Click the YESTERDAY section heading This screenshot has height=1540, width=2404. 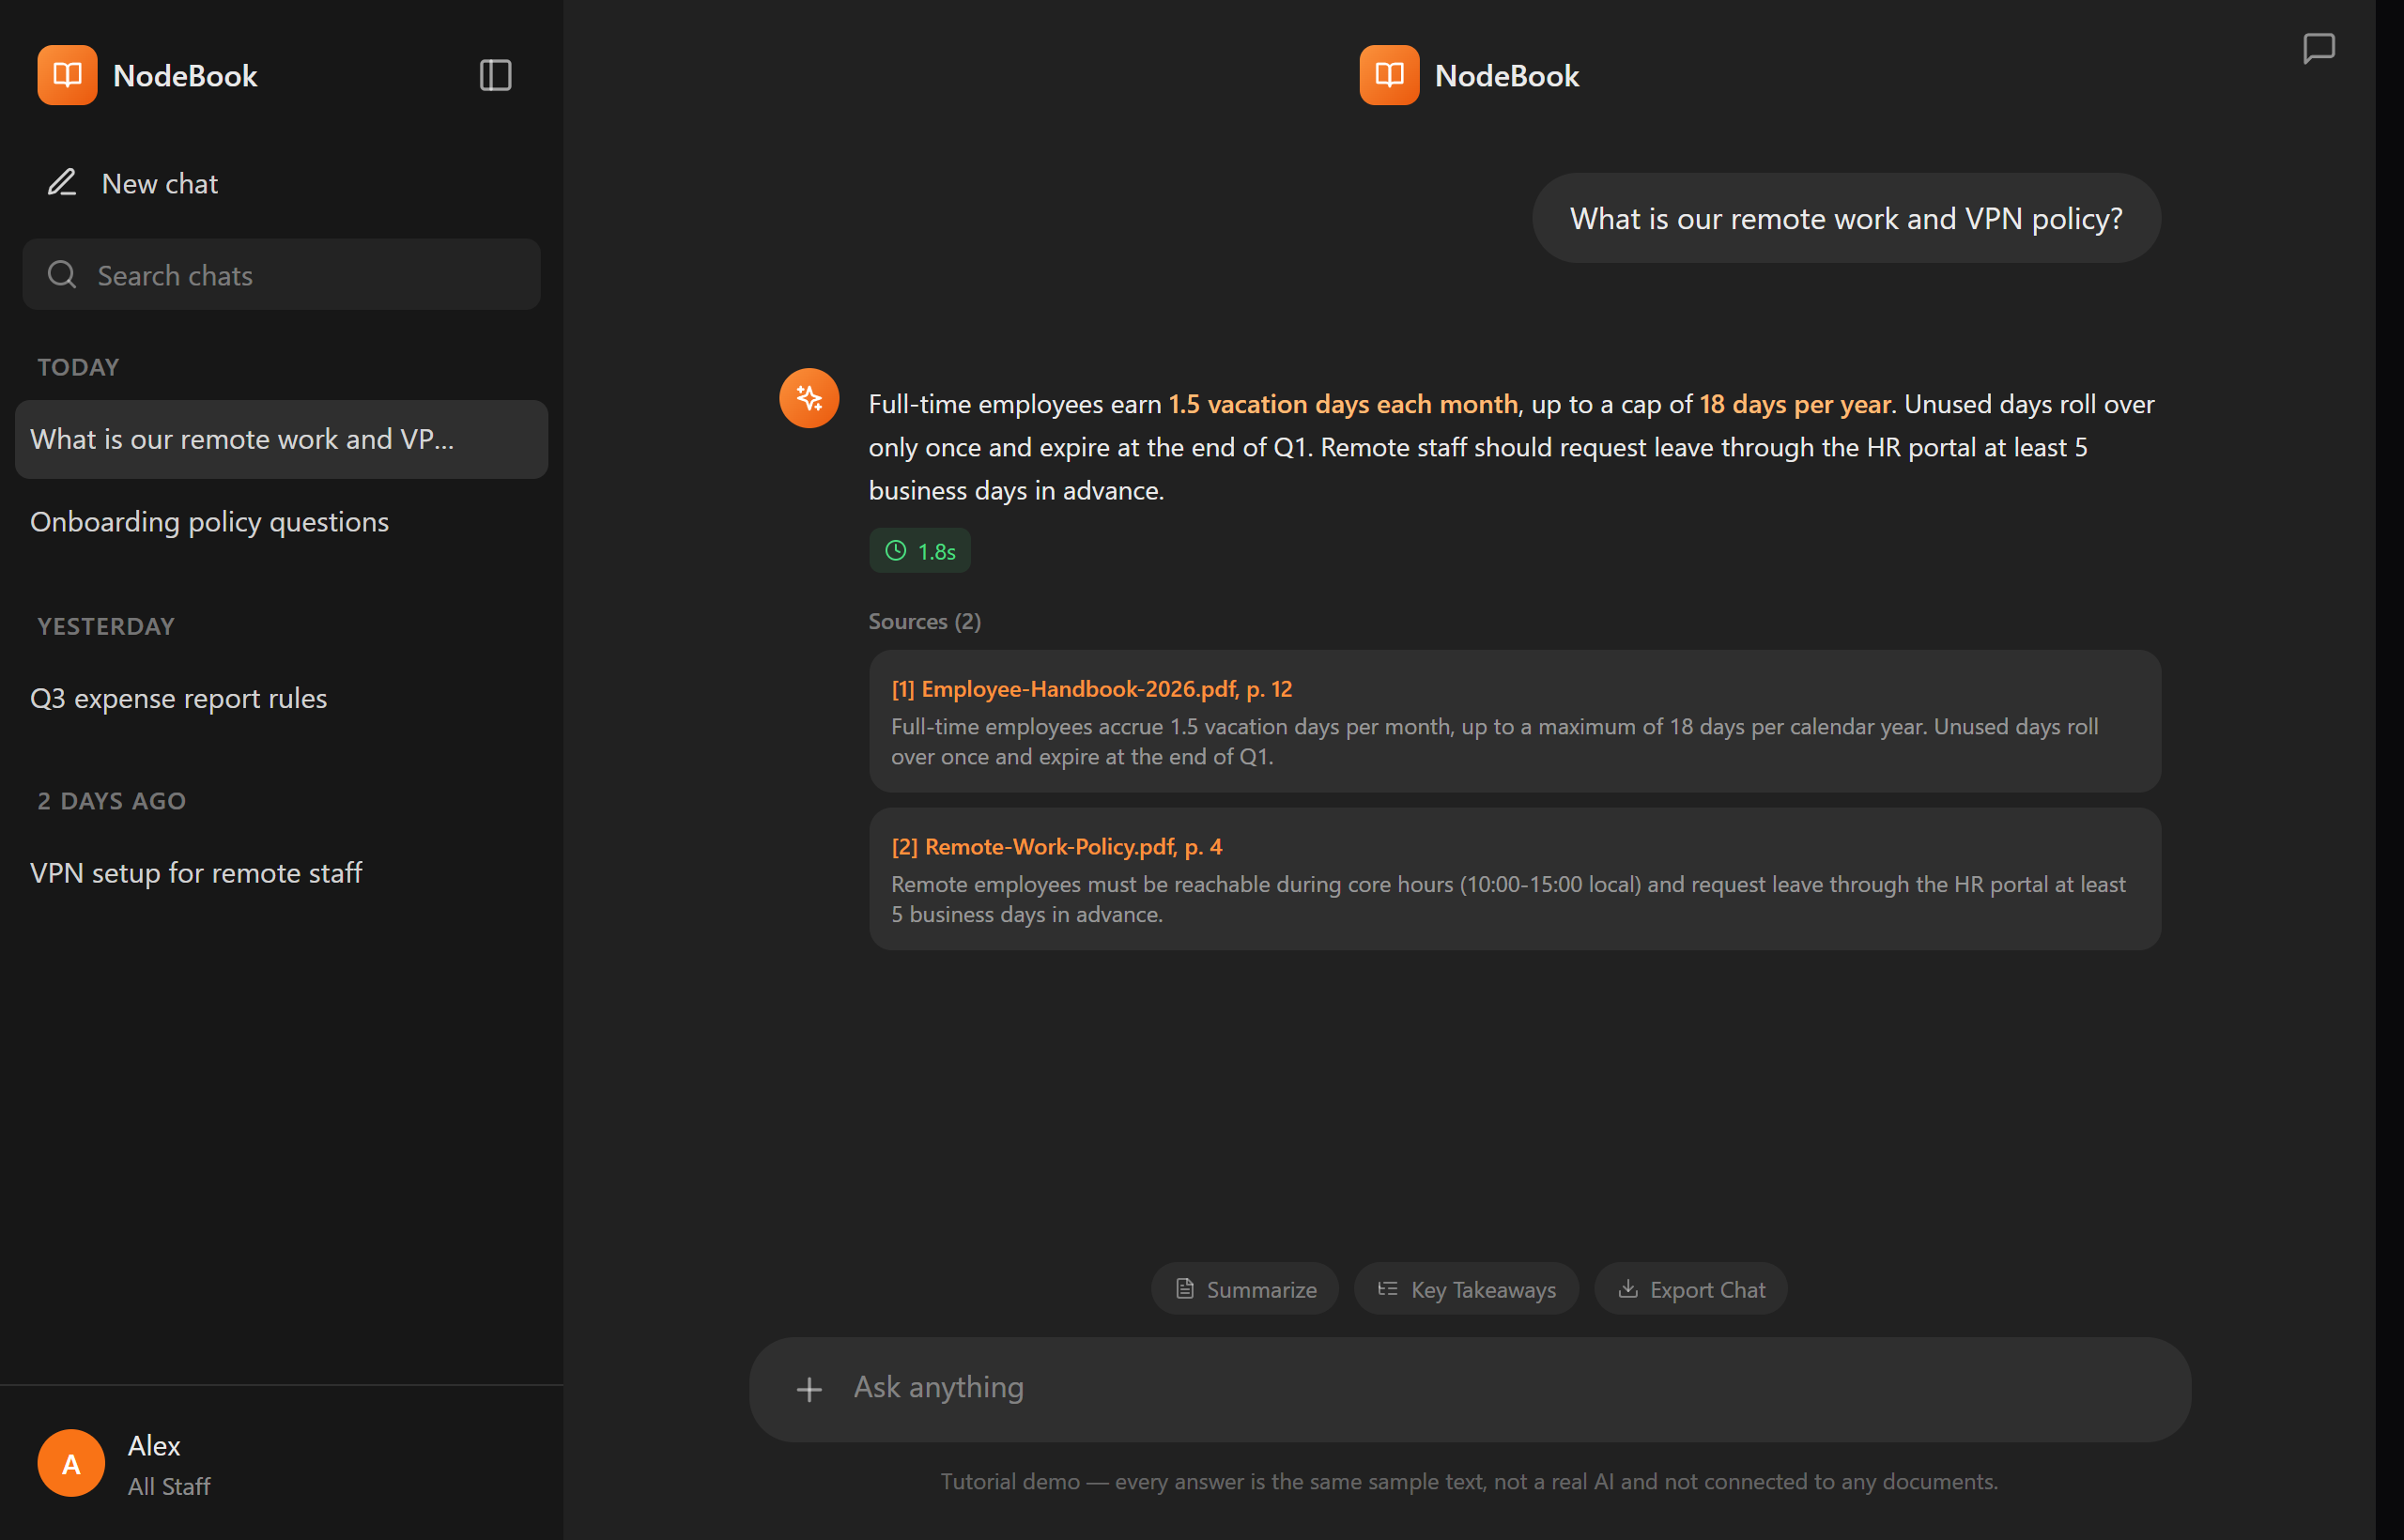point(106,627)
